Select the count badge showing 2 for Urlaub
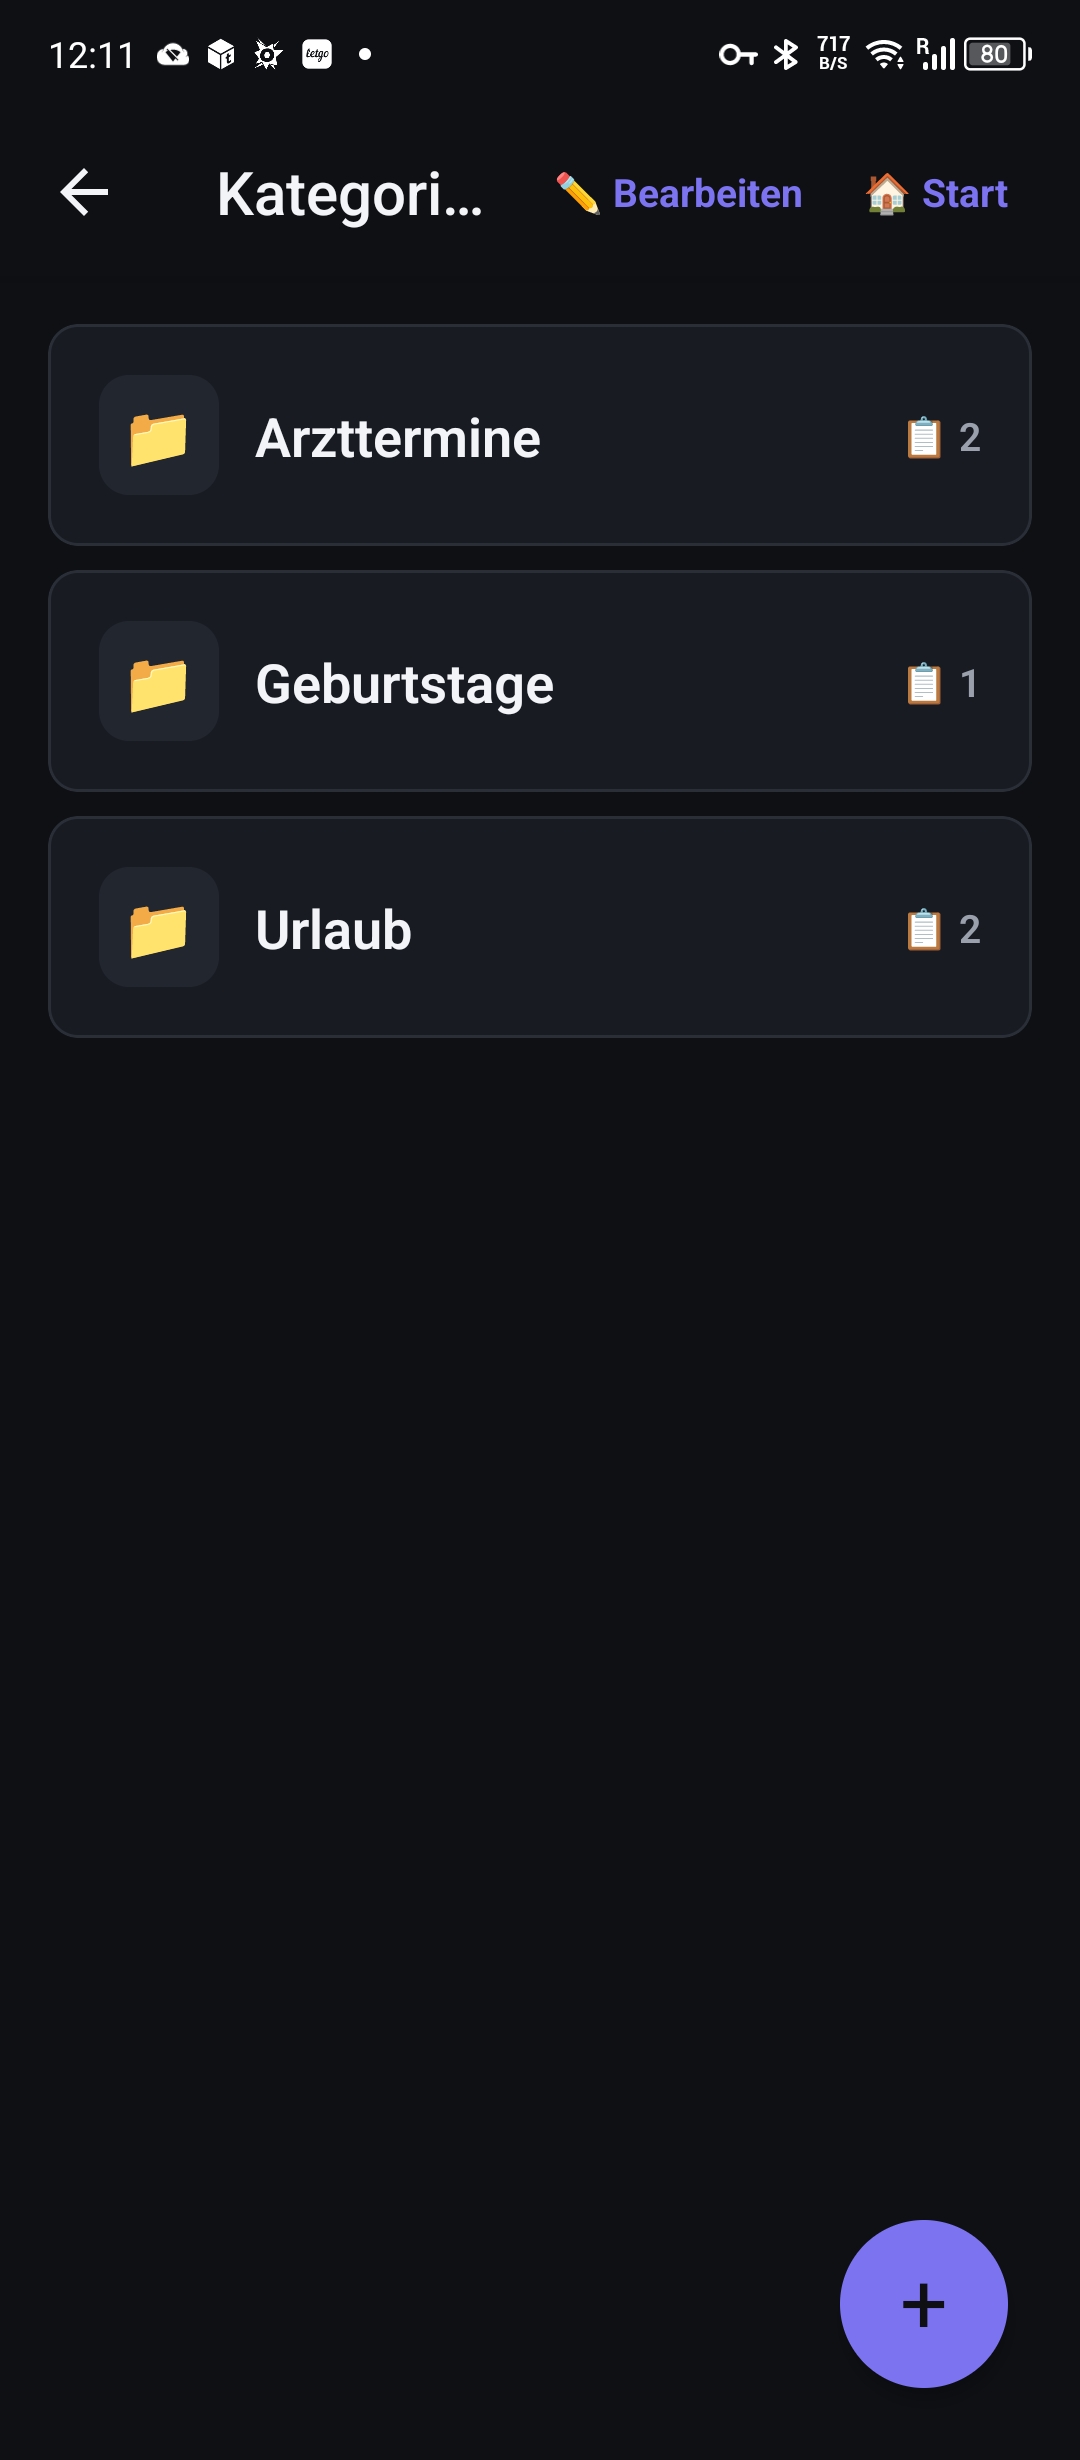 971,929
